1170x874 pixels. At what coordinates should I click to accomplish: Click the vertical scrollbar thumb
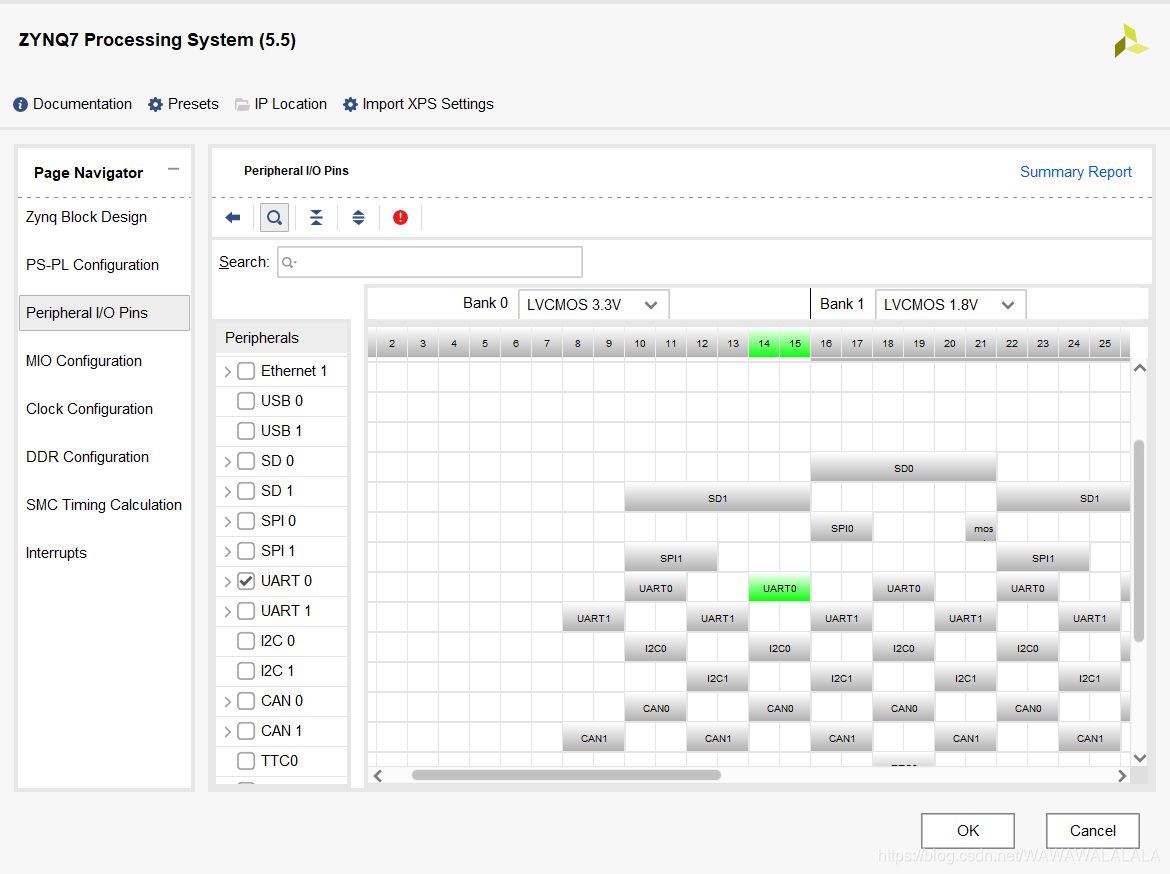pos(1139,541)
